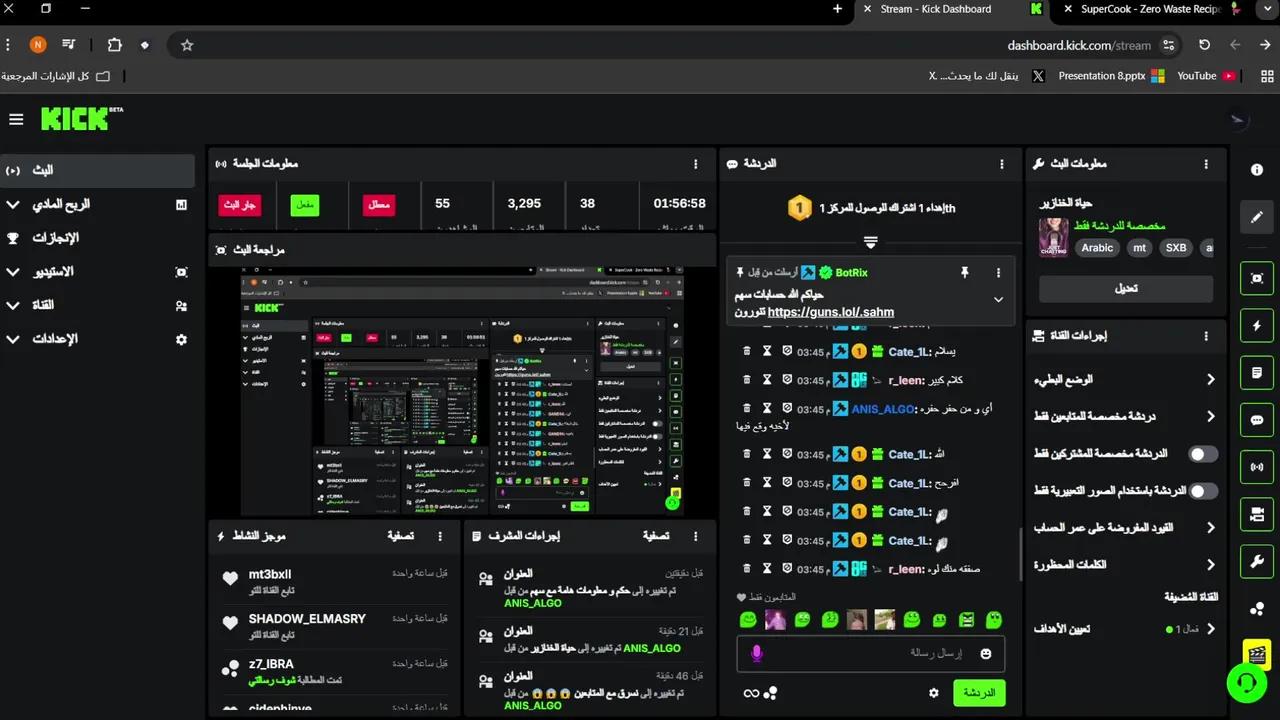Click the shield ban icon on r_leen's كلام كبير message
The height and width of the screenshot is (720, 1280).
(787, 380)
